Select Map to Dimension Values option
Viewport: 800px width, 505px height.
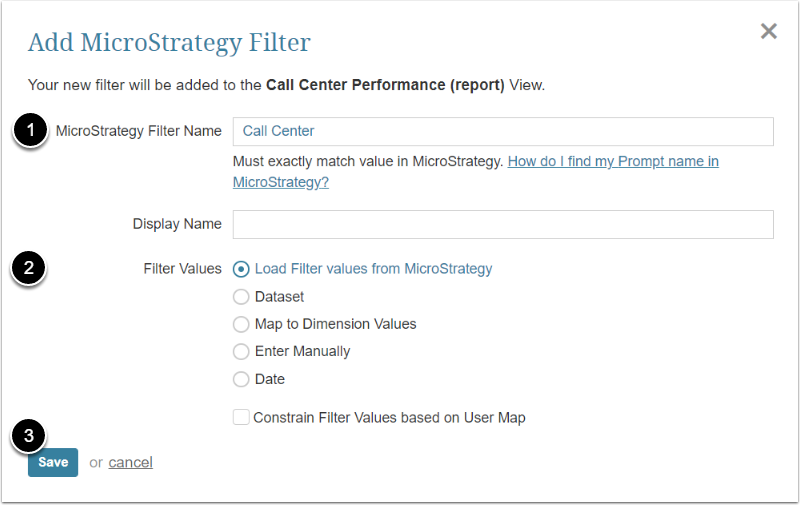pos(241,324)
